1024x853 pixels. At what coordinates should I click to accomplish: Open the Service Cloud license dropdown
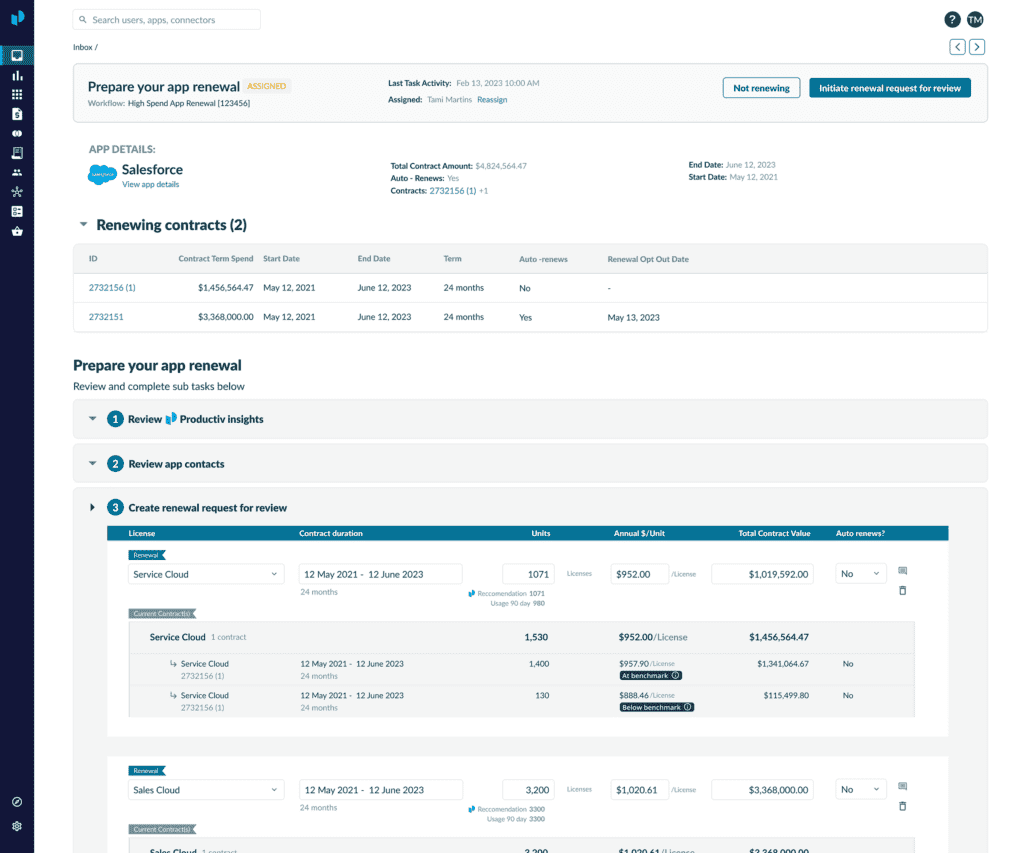[206, 574]
